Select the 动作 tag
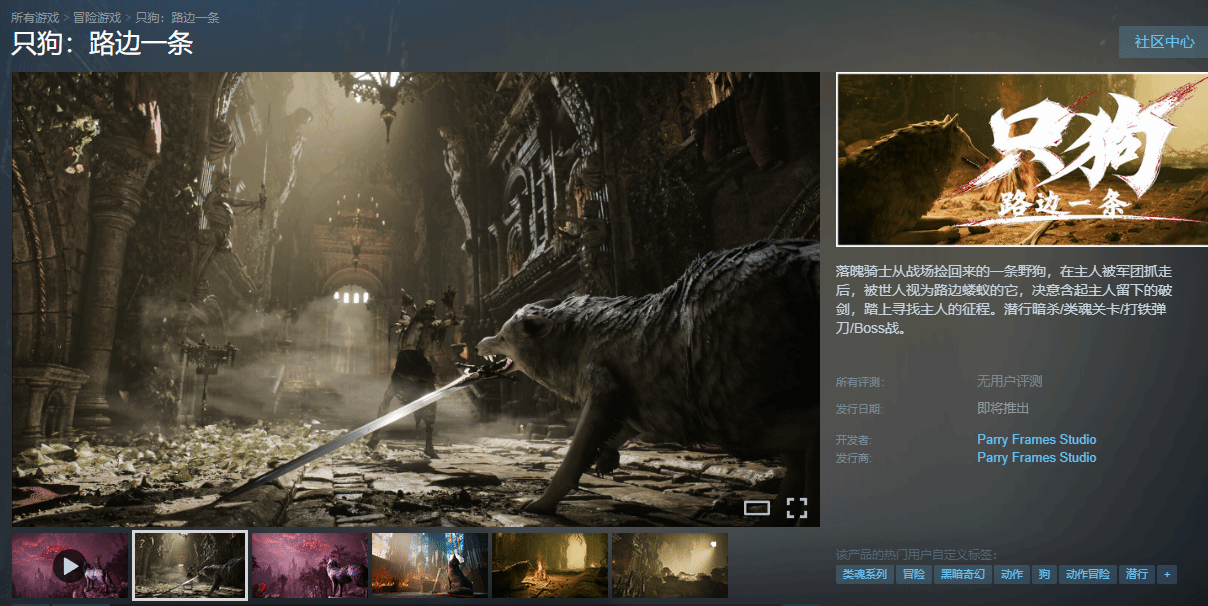The width and height of the screenshot is (1208, 606). [1012, 574]
